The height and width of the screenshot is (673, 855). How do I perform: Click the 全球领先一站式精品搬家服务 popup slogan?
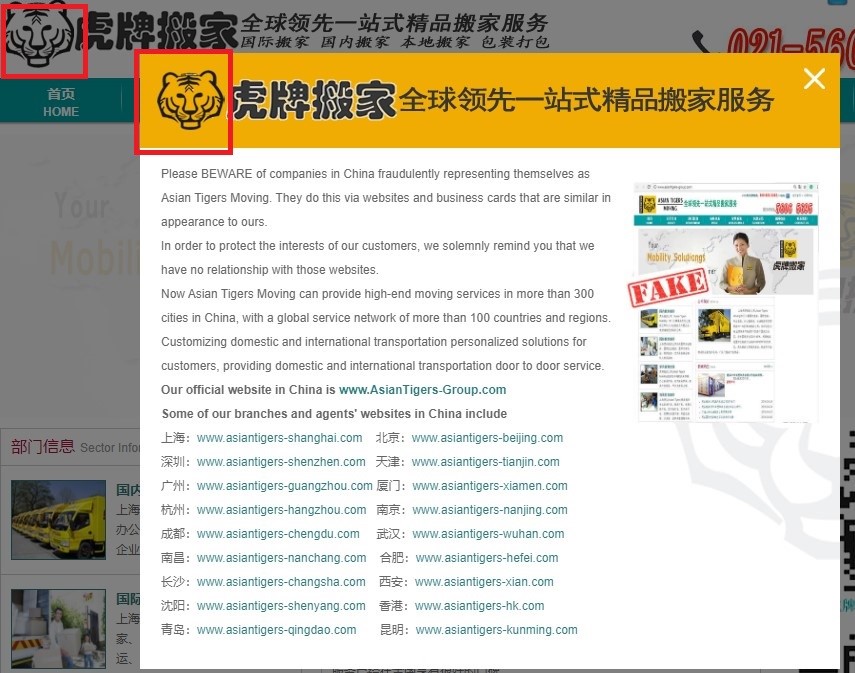click(x=587, y=100)
